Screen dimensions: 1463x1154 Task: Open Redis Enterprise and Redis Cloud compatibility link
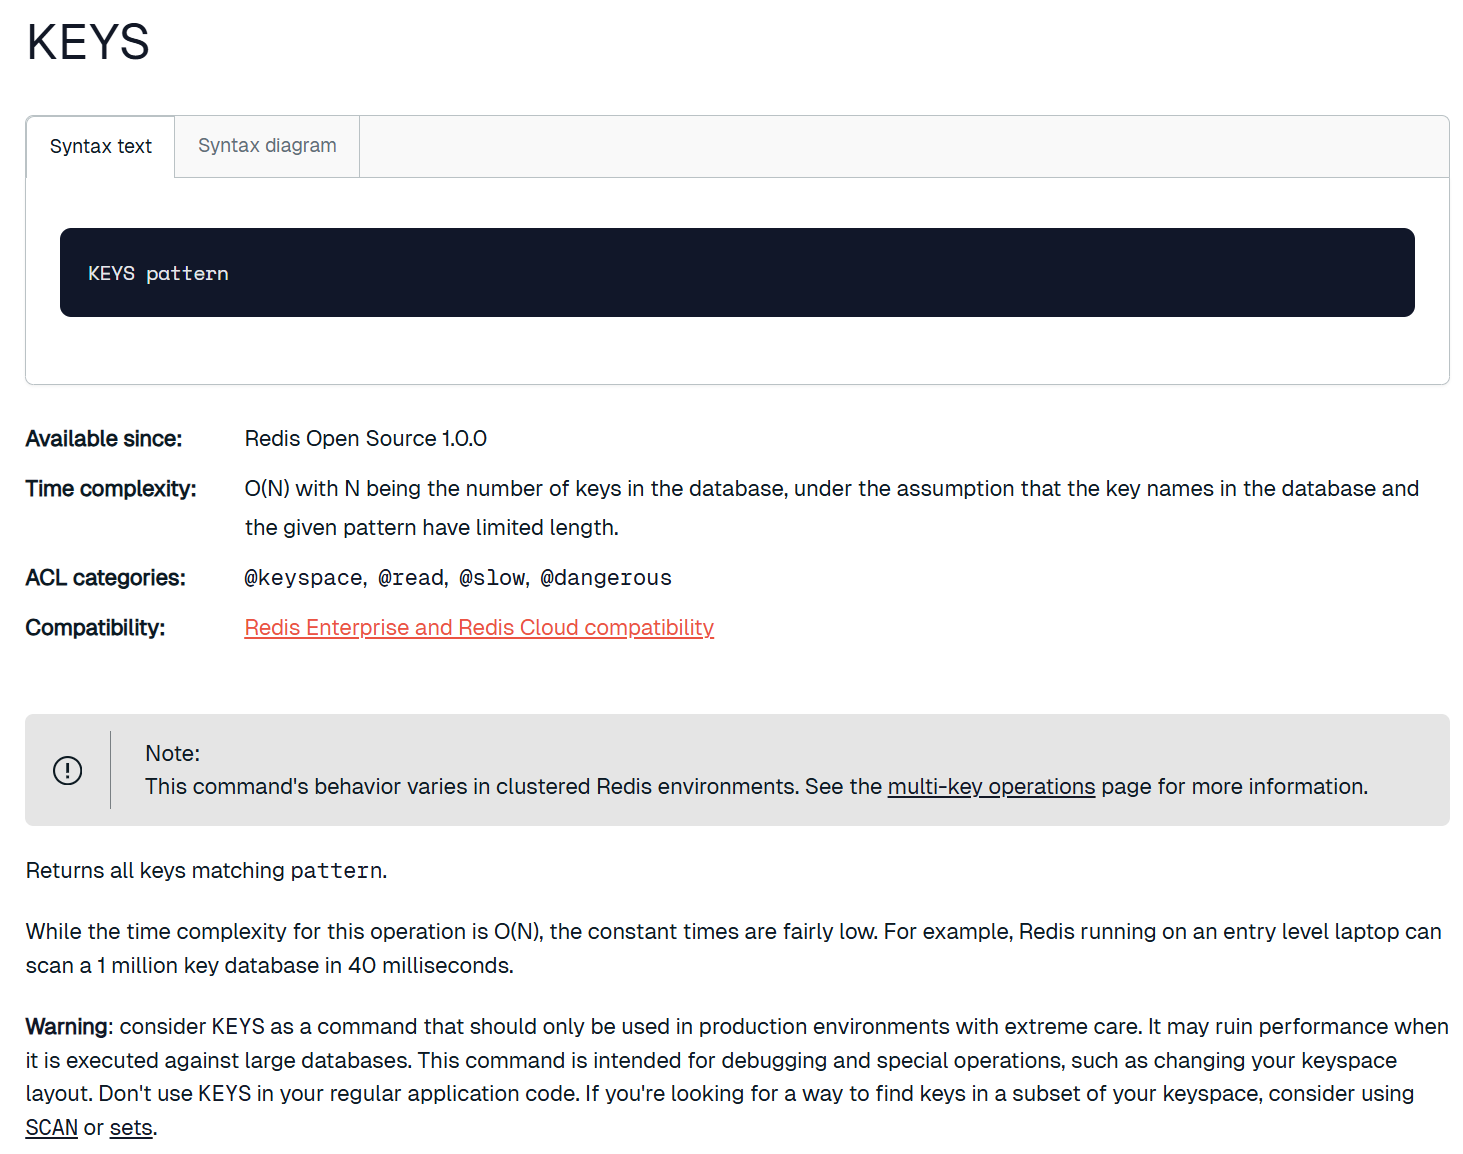[479, 627]
